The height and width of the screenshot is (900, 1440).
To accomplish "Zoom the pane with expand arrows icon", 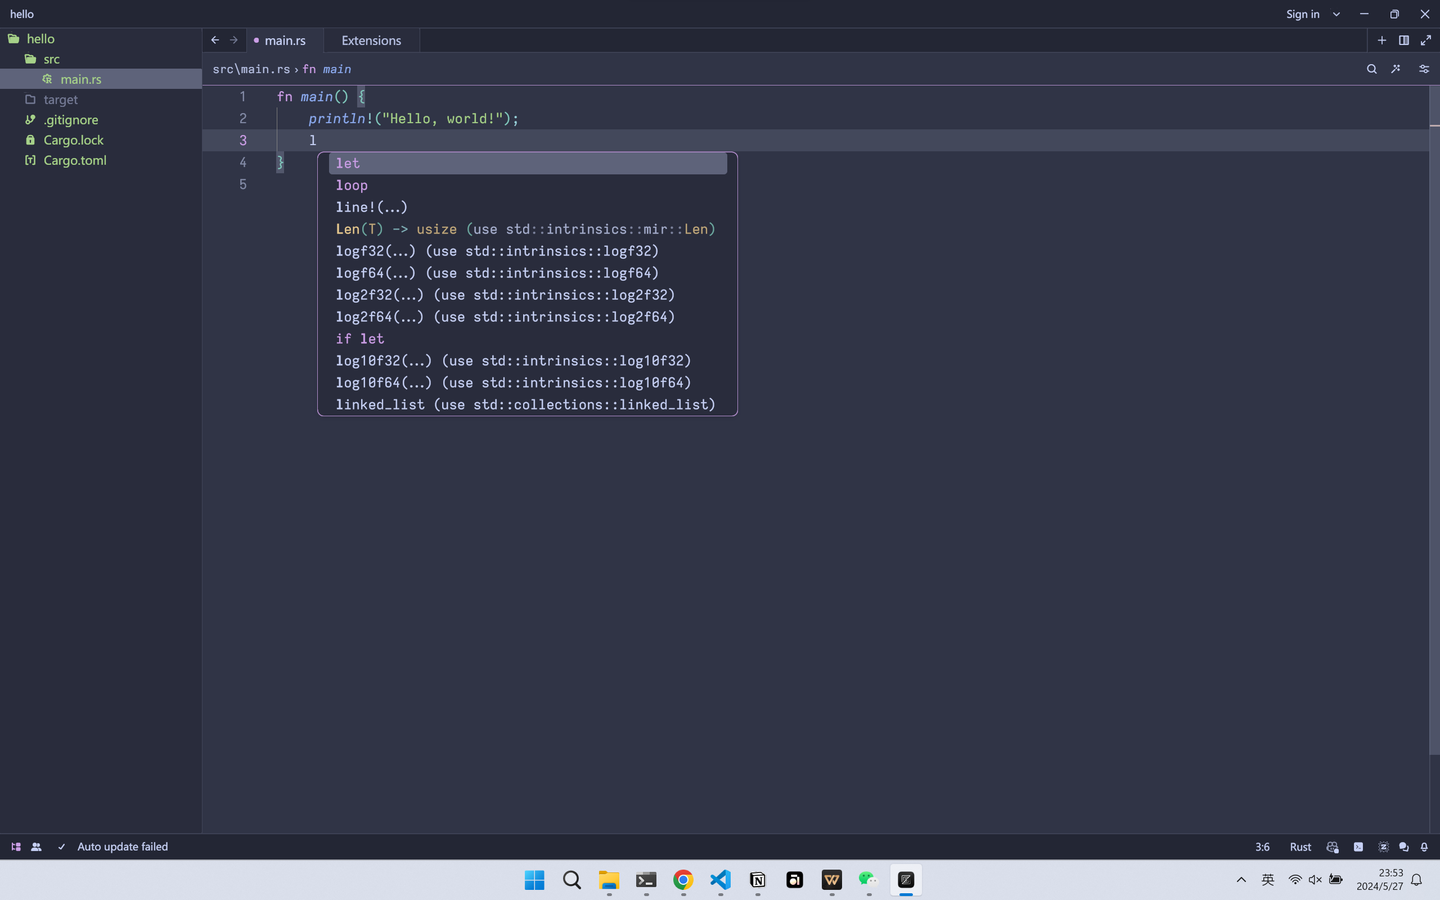I will (x=1426, y=40).
